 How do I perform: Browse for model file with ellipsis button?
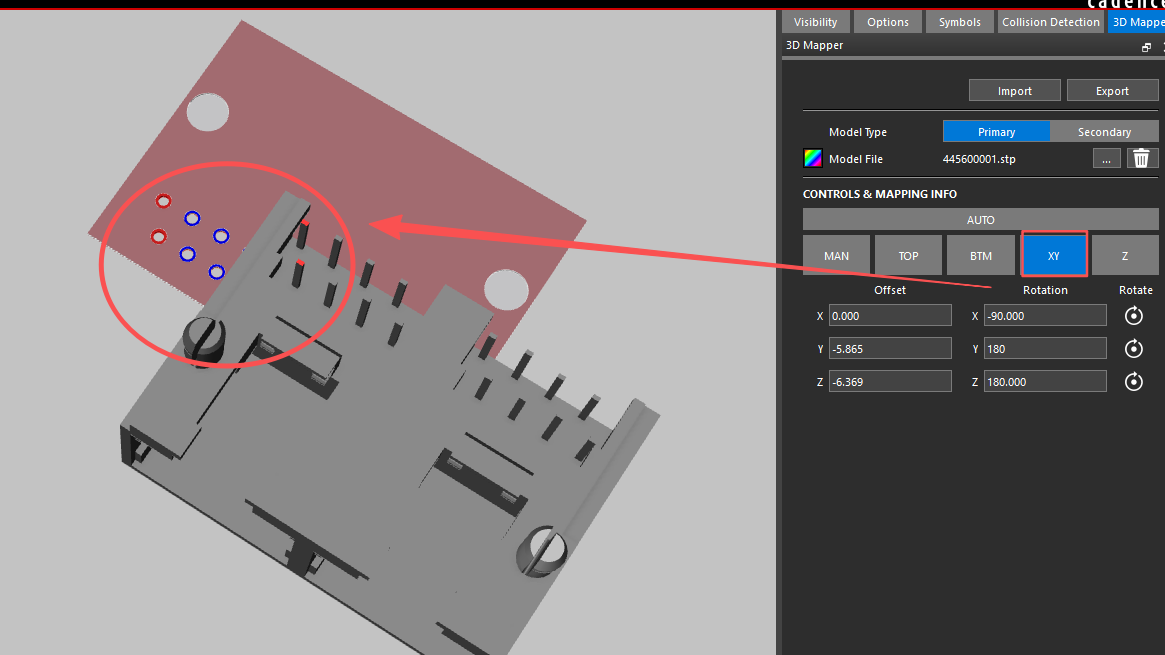[x=1106, y=158]
